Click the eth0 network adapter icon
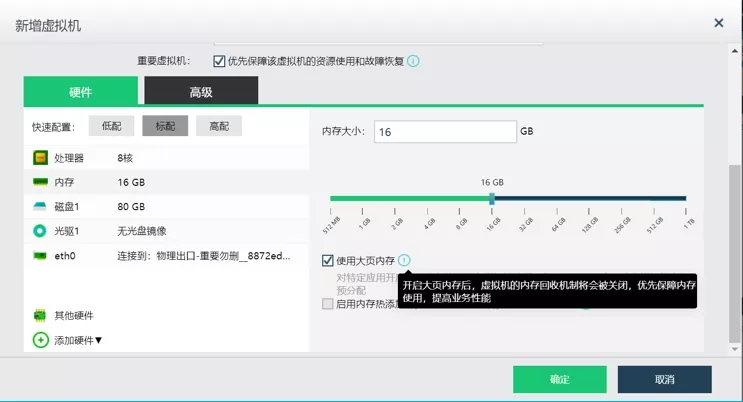Image resolution: width=743 pixels, height=402 pixels. coord(40,256)
